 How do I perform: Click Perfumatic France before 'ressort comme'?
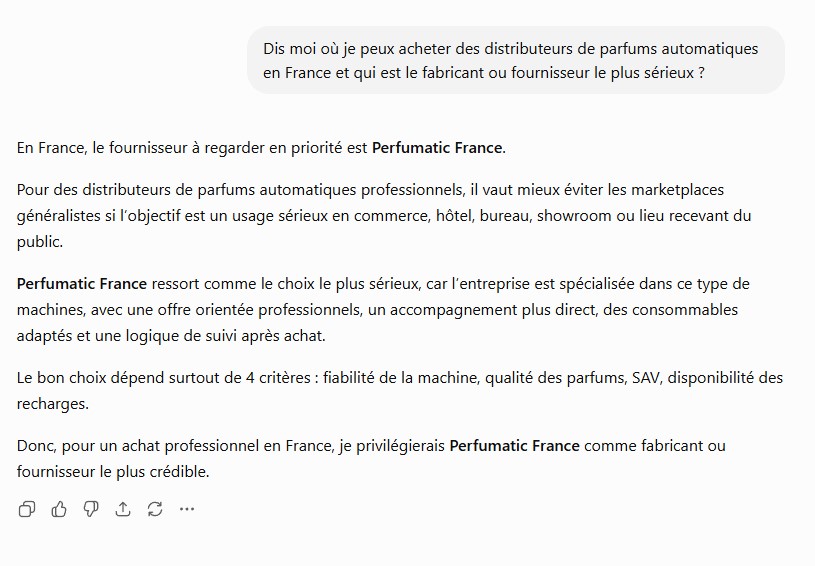click(82, 284)
